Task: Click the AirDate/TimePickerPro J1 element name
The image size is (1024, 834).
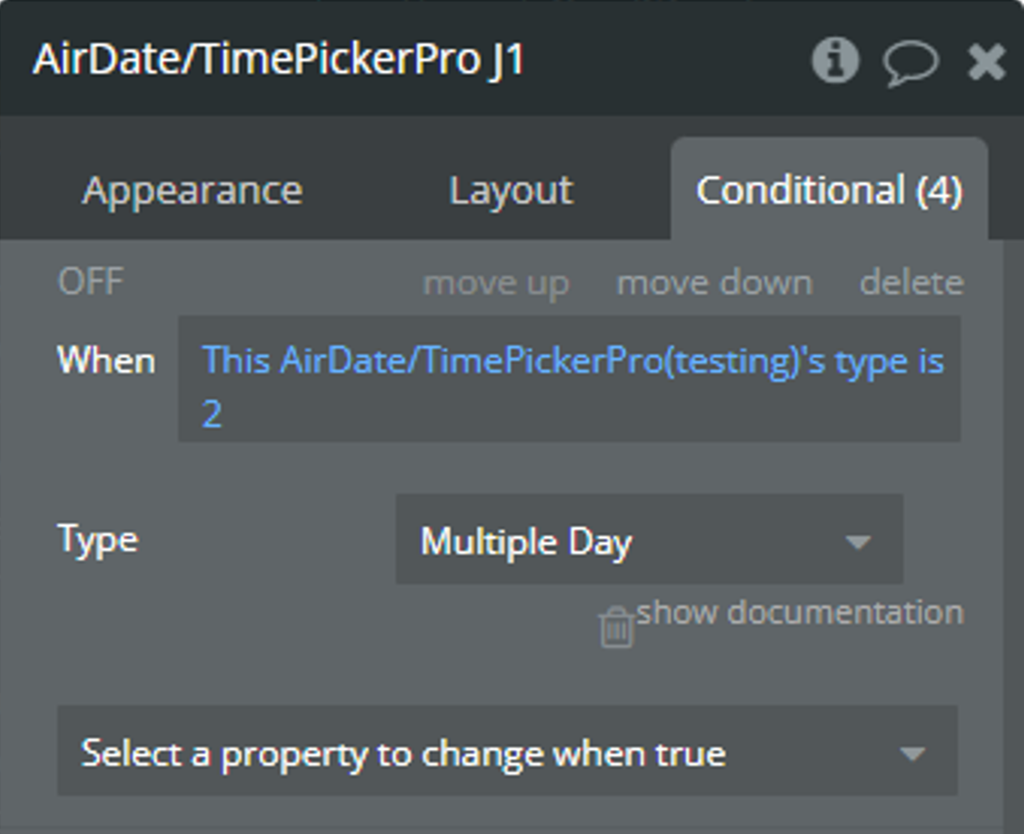Action: coord(278,60)
